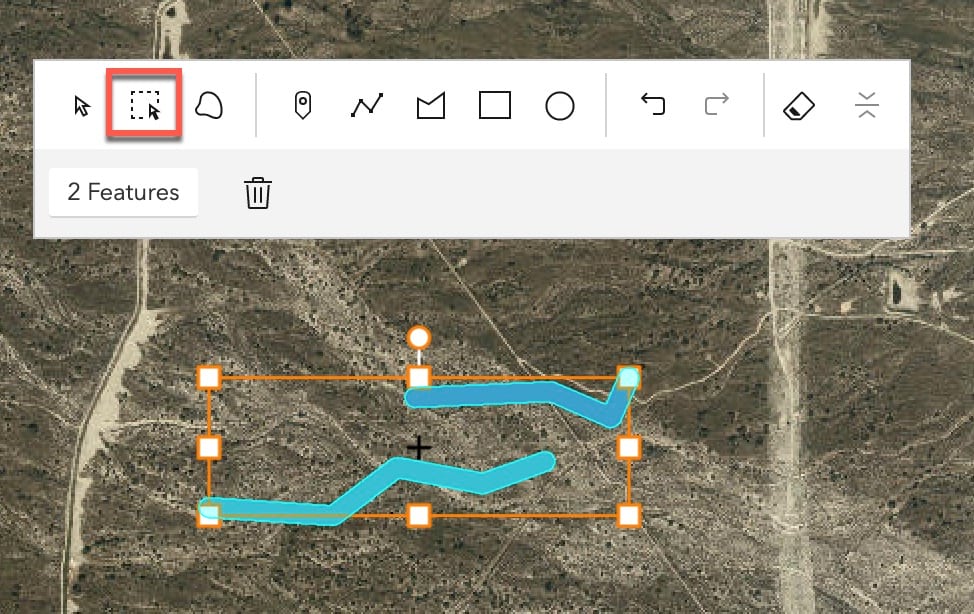
Task: Select the lasso selection tool
Action: [209, 105]
